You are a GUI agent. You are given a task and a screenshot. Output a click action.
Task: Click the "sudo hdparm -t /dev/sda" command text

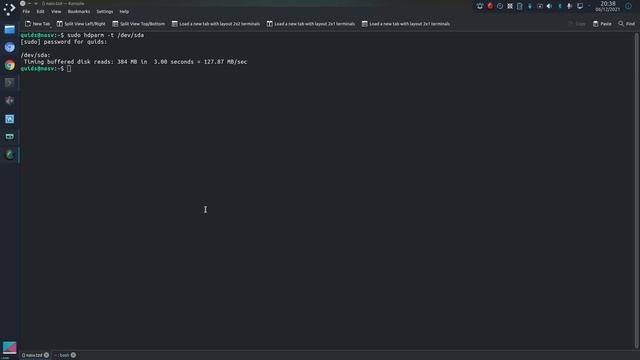click(105, 35)
